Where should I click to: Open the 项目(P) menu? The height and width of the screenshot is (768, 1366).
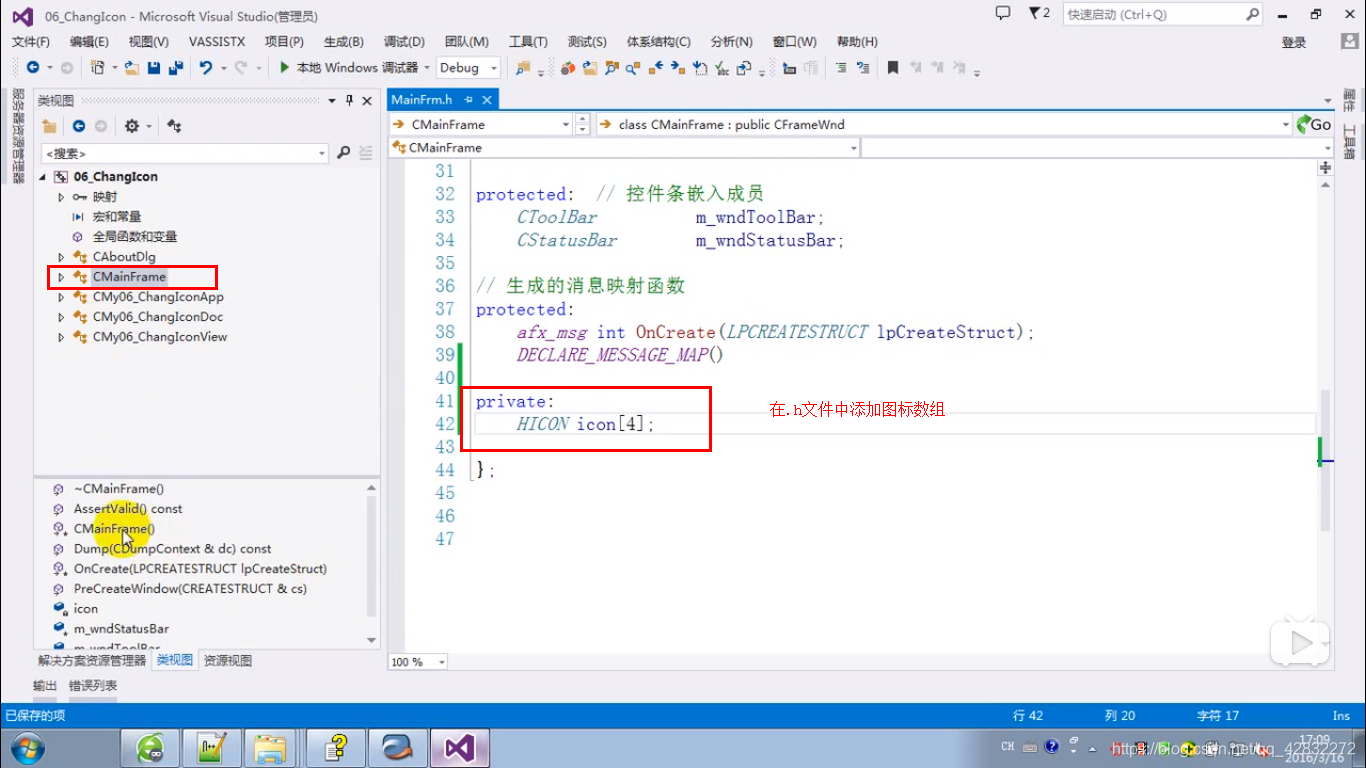point(284,42)
